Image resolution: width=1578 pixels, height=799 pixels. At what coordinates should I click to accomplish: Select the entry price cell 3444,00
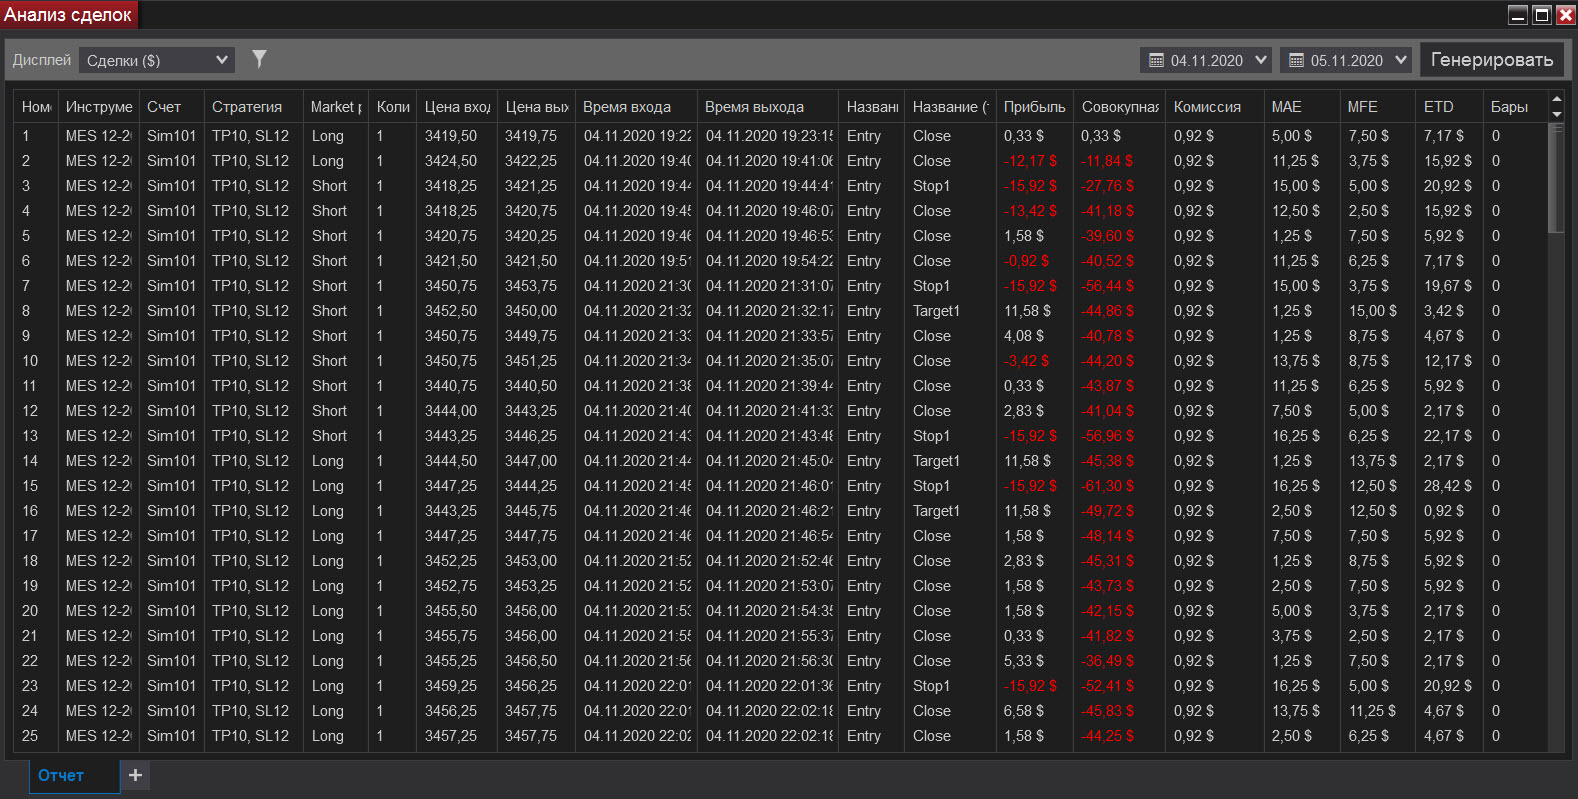tap(451, 411)
